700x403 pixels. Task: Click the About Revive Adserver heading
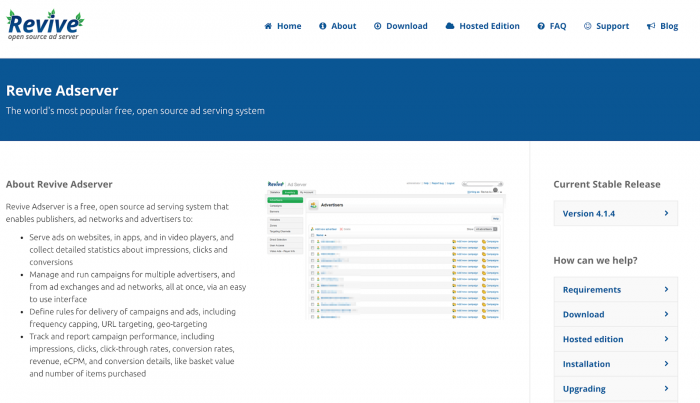tap(59, 184)
